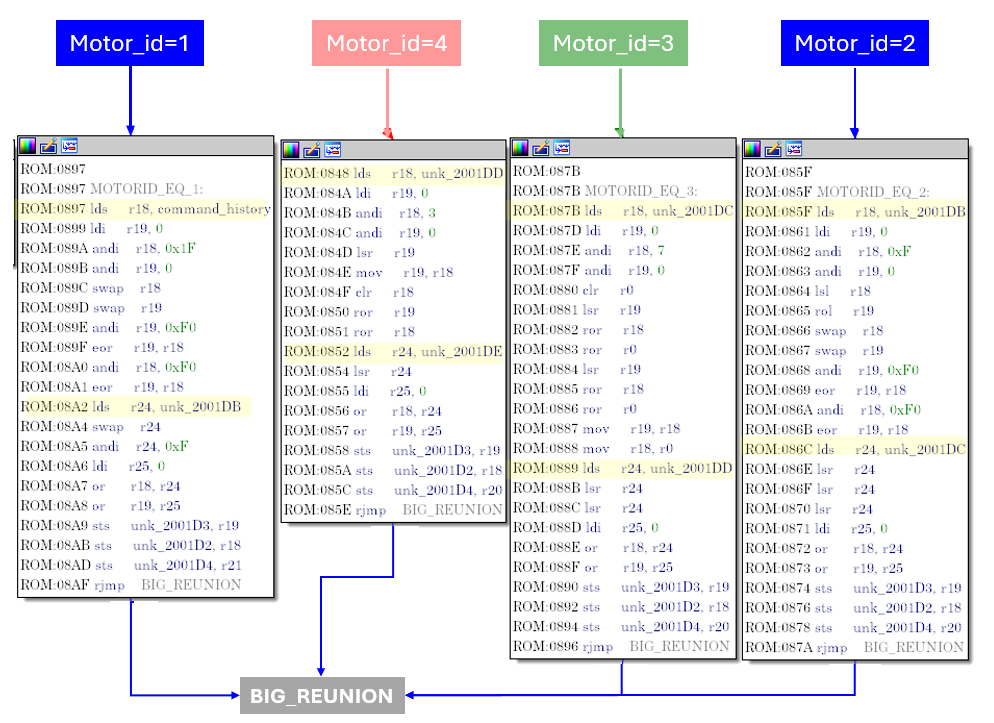Click the "ROM:0880 clr r0" instruction
994x723 pixels.
point(573,290)
